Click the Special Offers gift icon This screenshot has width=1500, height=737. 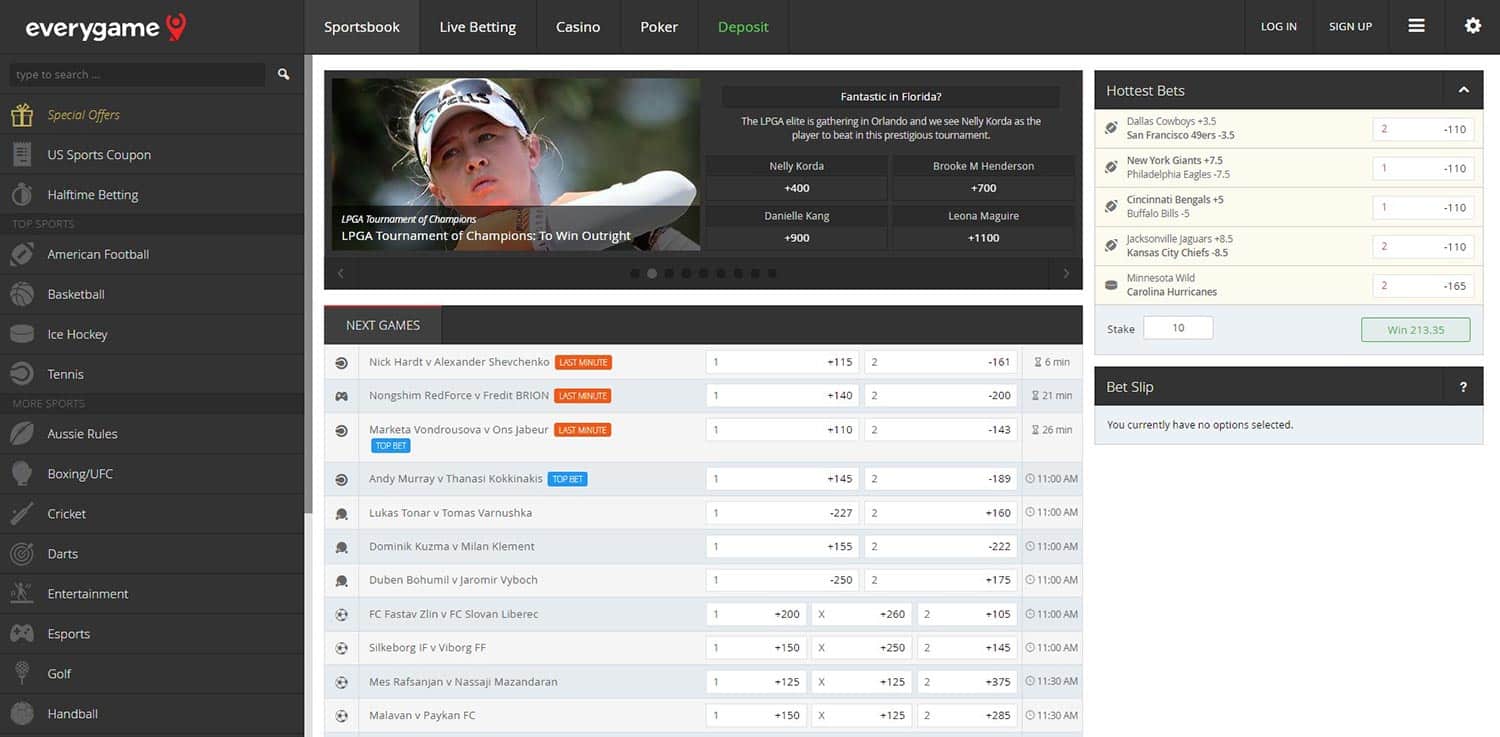pyautogui.click(x=22, y=115)
